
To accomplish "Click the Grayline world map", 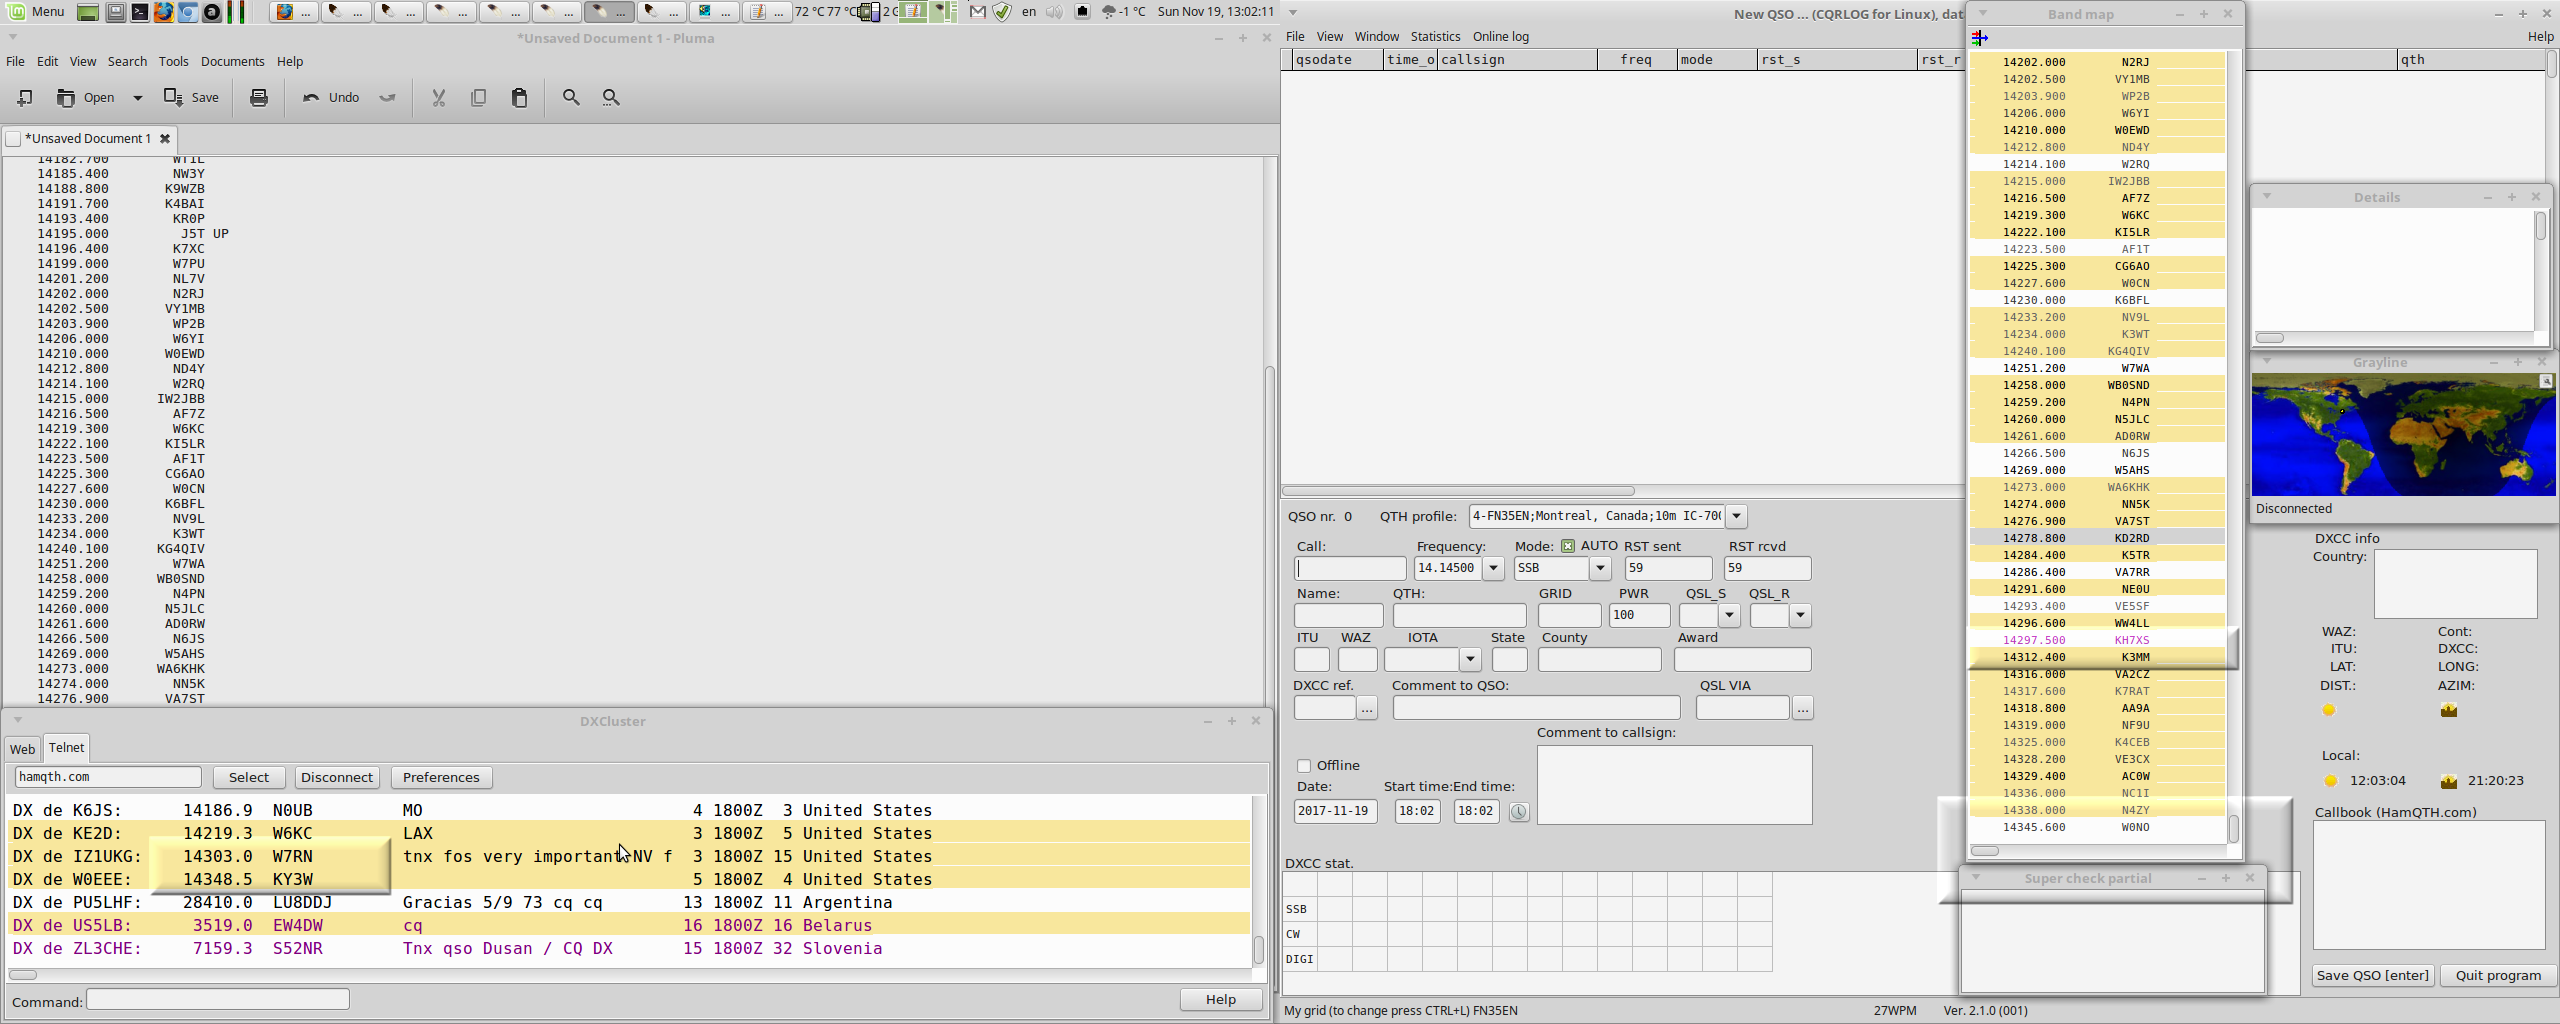I will pos(2403,435).
